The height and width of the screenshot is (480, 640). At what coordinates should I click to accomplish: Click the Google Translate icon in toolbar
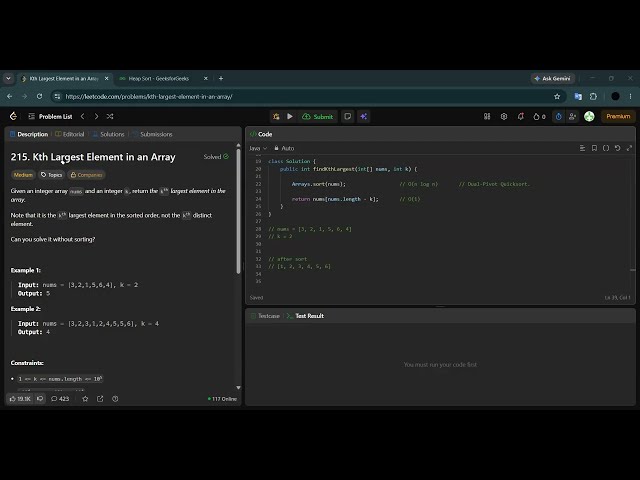coord(578,97)
